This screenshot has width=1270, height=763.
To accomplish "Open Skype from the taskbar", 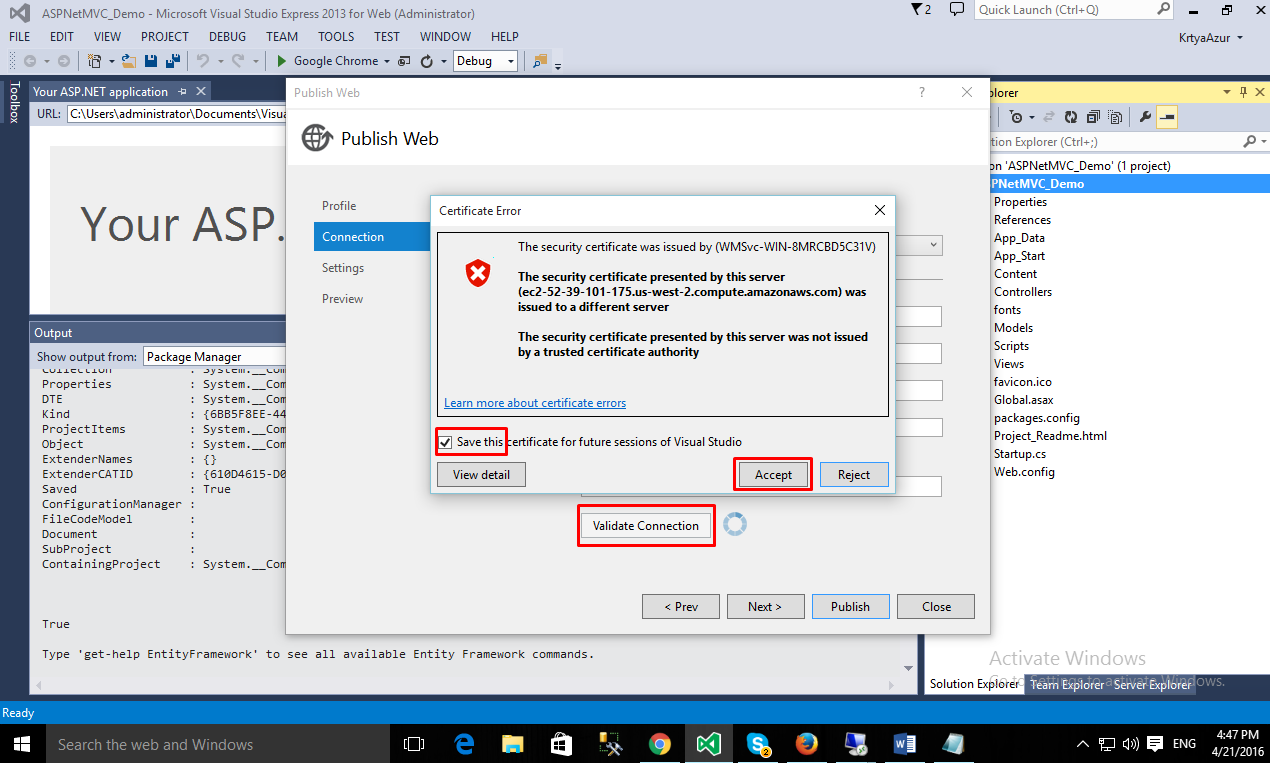I will click(757, 744).
